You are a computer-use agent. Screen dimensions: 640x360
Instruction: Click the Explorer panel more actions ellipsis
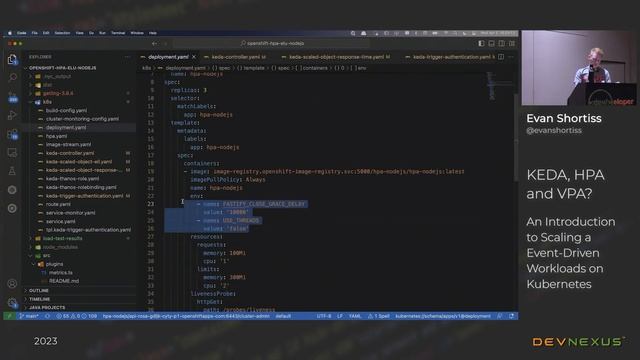click(x=128, y=57)
